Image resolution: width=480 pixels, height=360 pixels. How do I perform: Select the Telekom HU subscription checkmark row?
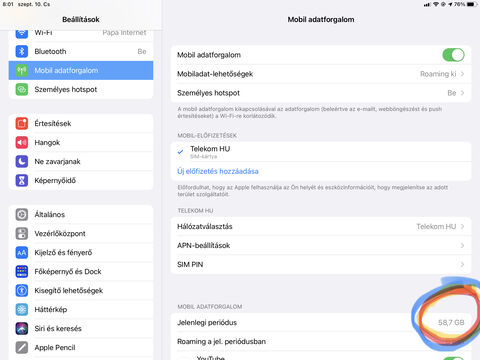321,152
